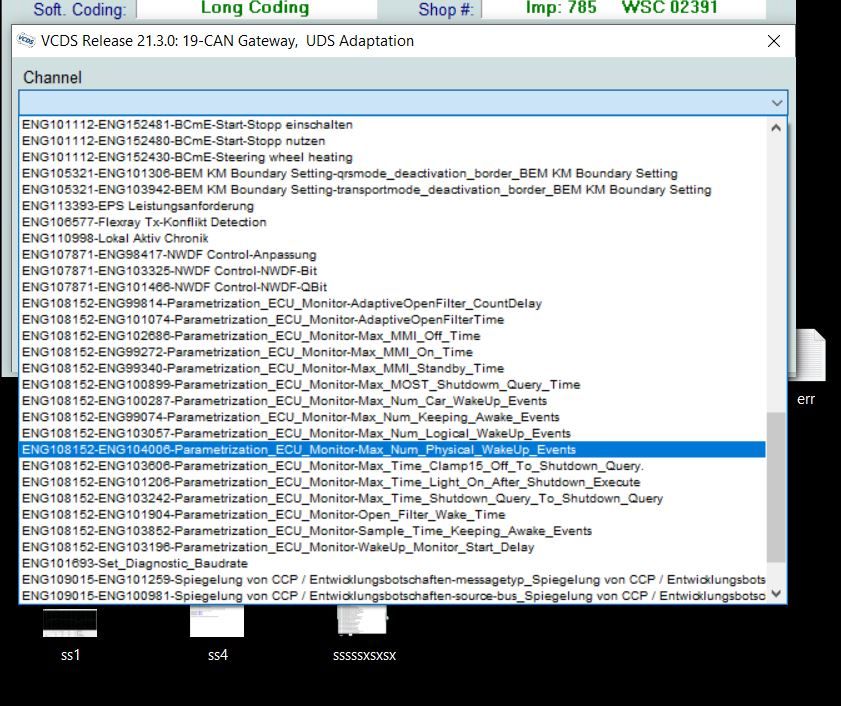Select Max_MMI_Off_Time channel
The height and width of the screenshot is (706, 841).
point(392,336)
